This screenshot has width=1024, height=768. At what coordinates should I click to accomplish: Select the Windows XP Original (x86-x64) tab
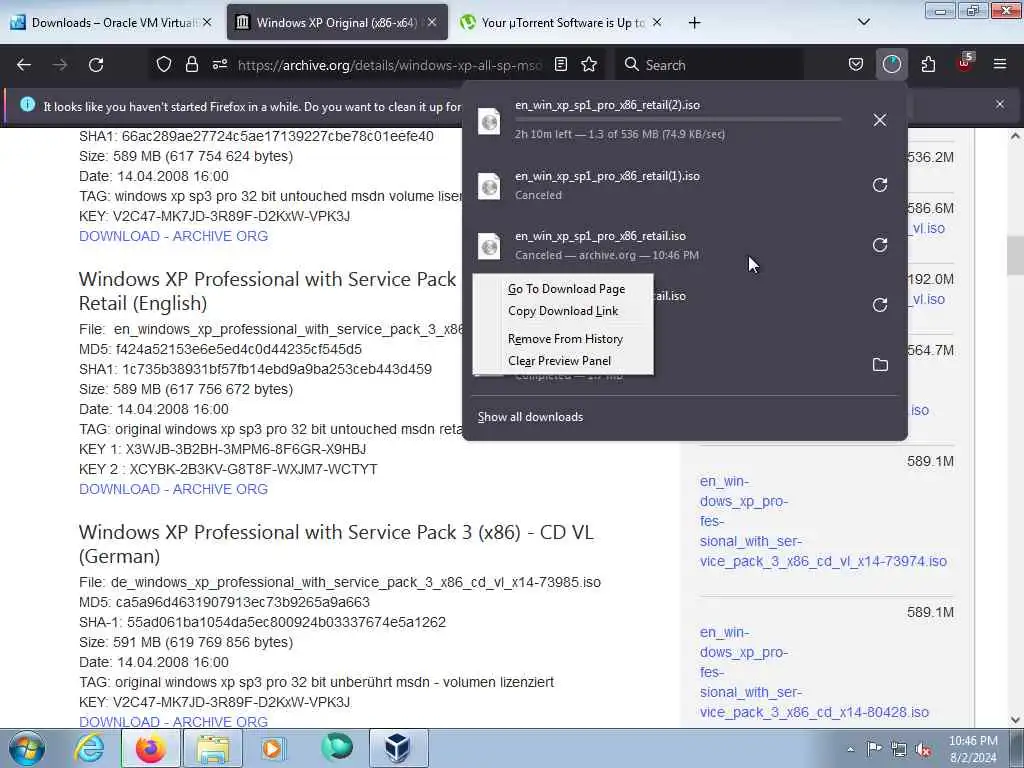(x=337, y=23)
